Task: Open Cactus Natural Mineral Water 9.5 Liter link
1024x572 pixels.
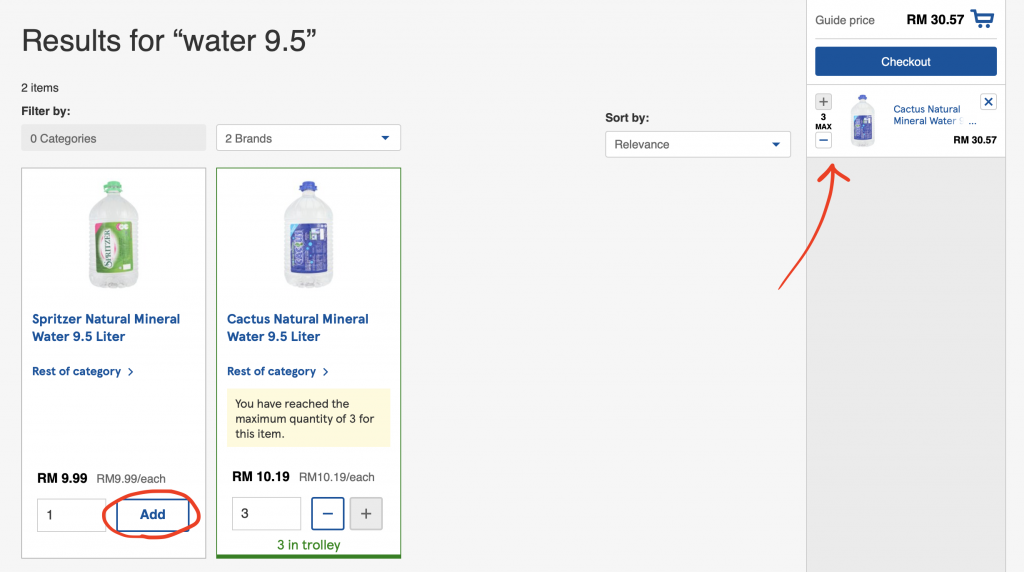Action: (x=298, y=328)
